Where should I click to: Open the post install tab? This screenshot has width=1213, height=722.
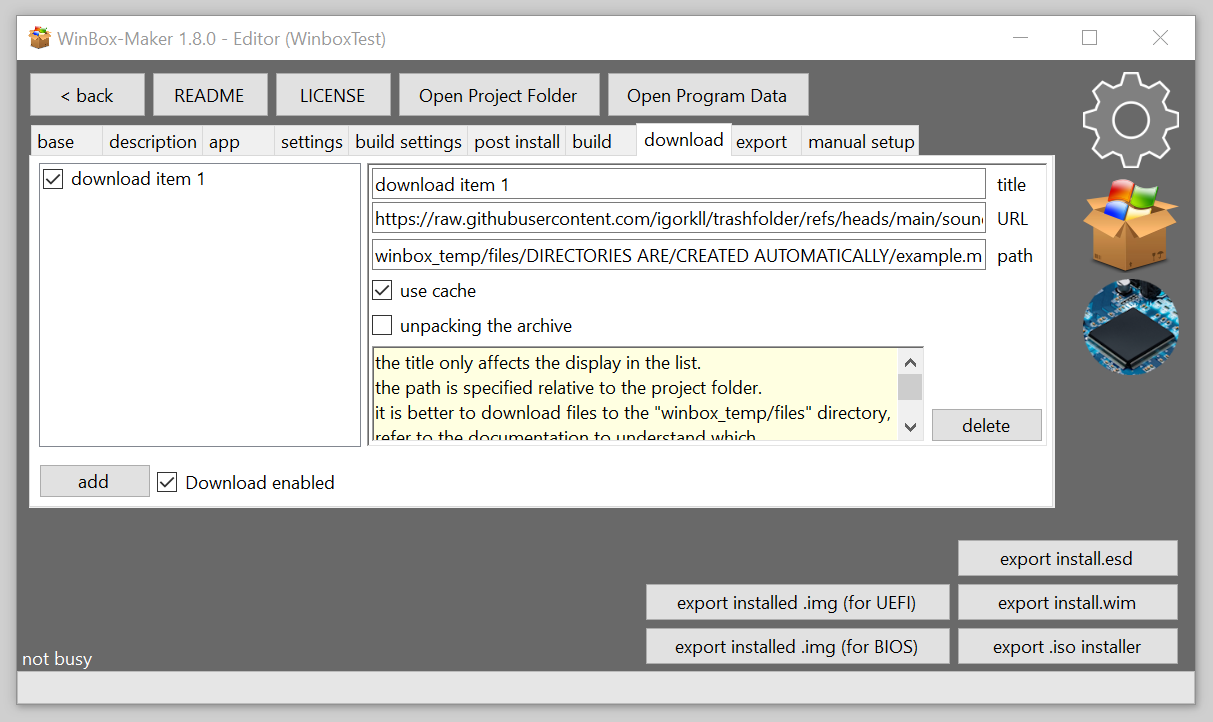click(517, 141)
